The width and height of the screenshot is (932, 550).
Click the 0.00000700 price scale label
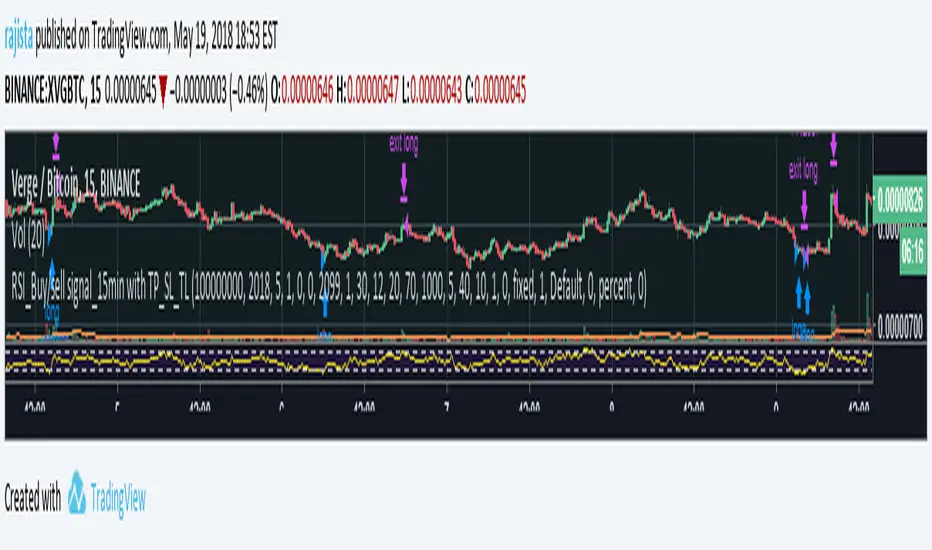(900, 327)
